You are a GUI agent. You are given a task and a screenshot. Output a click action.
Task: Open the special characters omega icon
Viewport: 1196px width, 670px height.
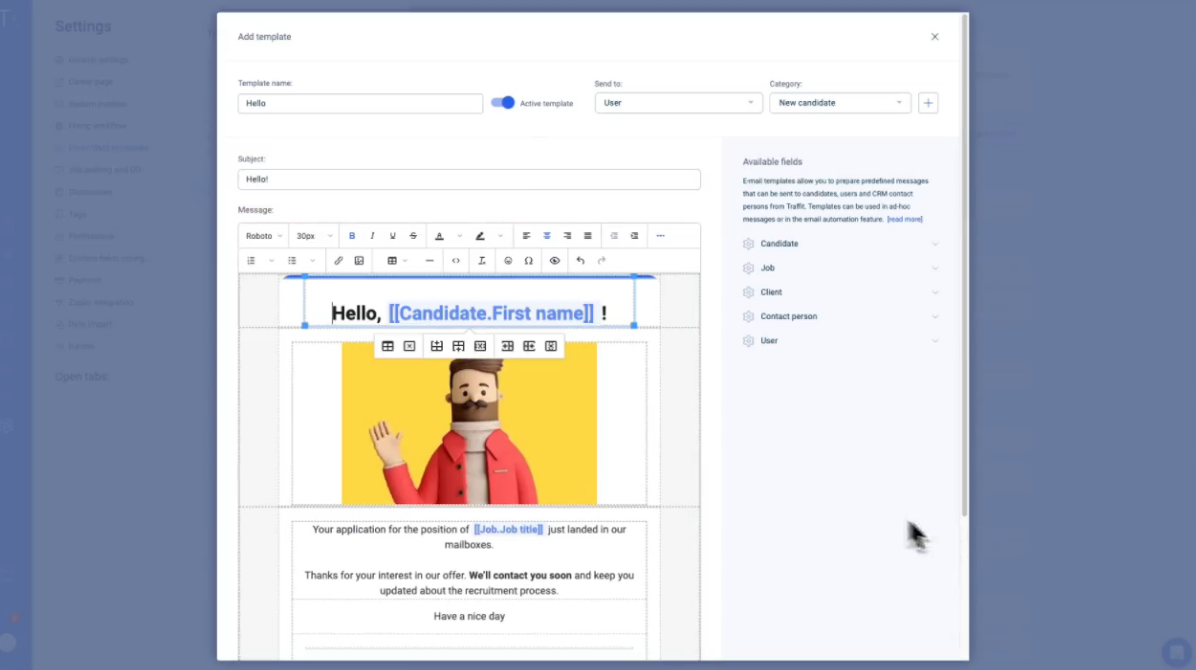coord(529,261)
